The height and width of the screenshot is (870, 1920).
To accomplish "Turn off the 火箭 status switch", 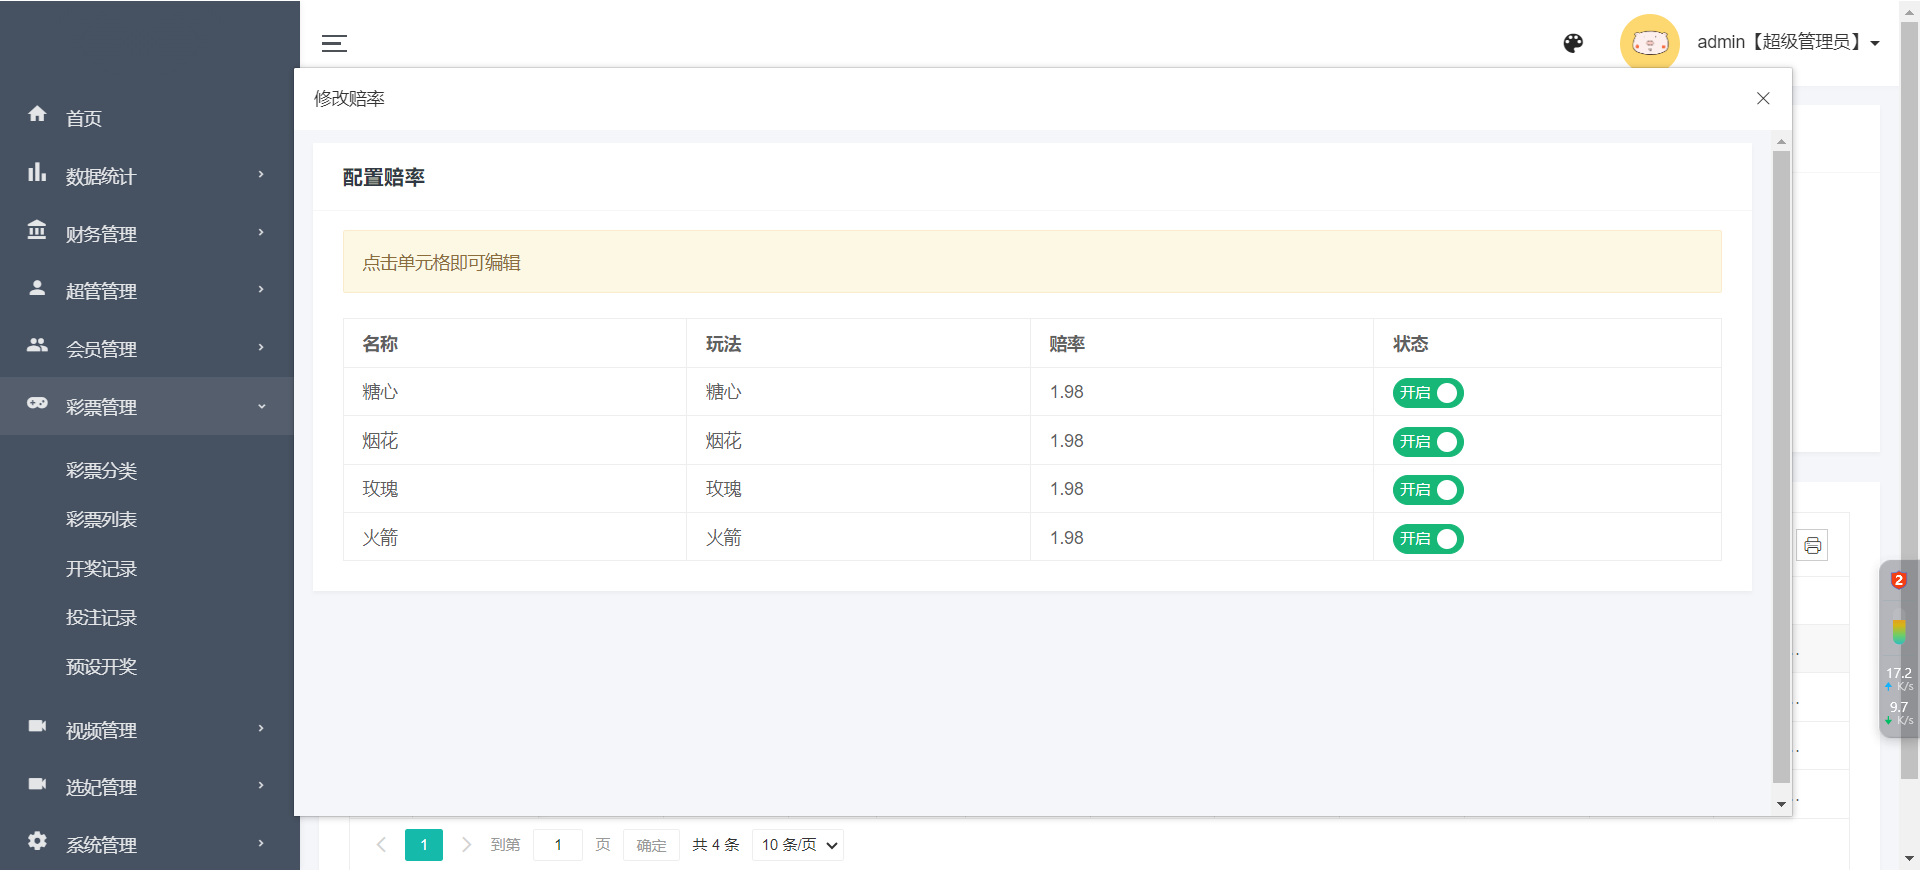I will [x=1428, y=539].
